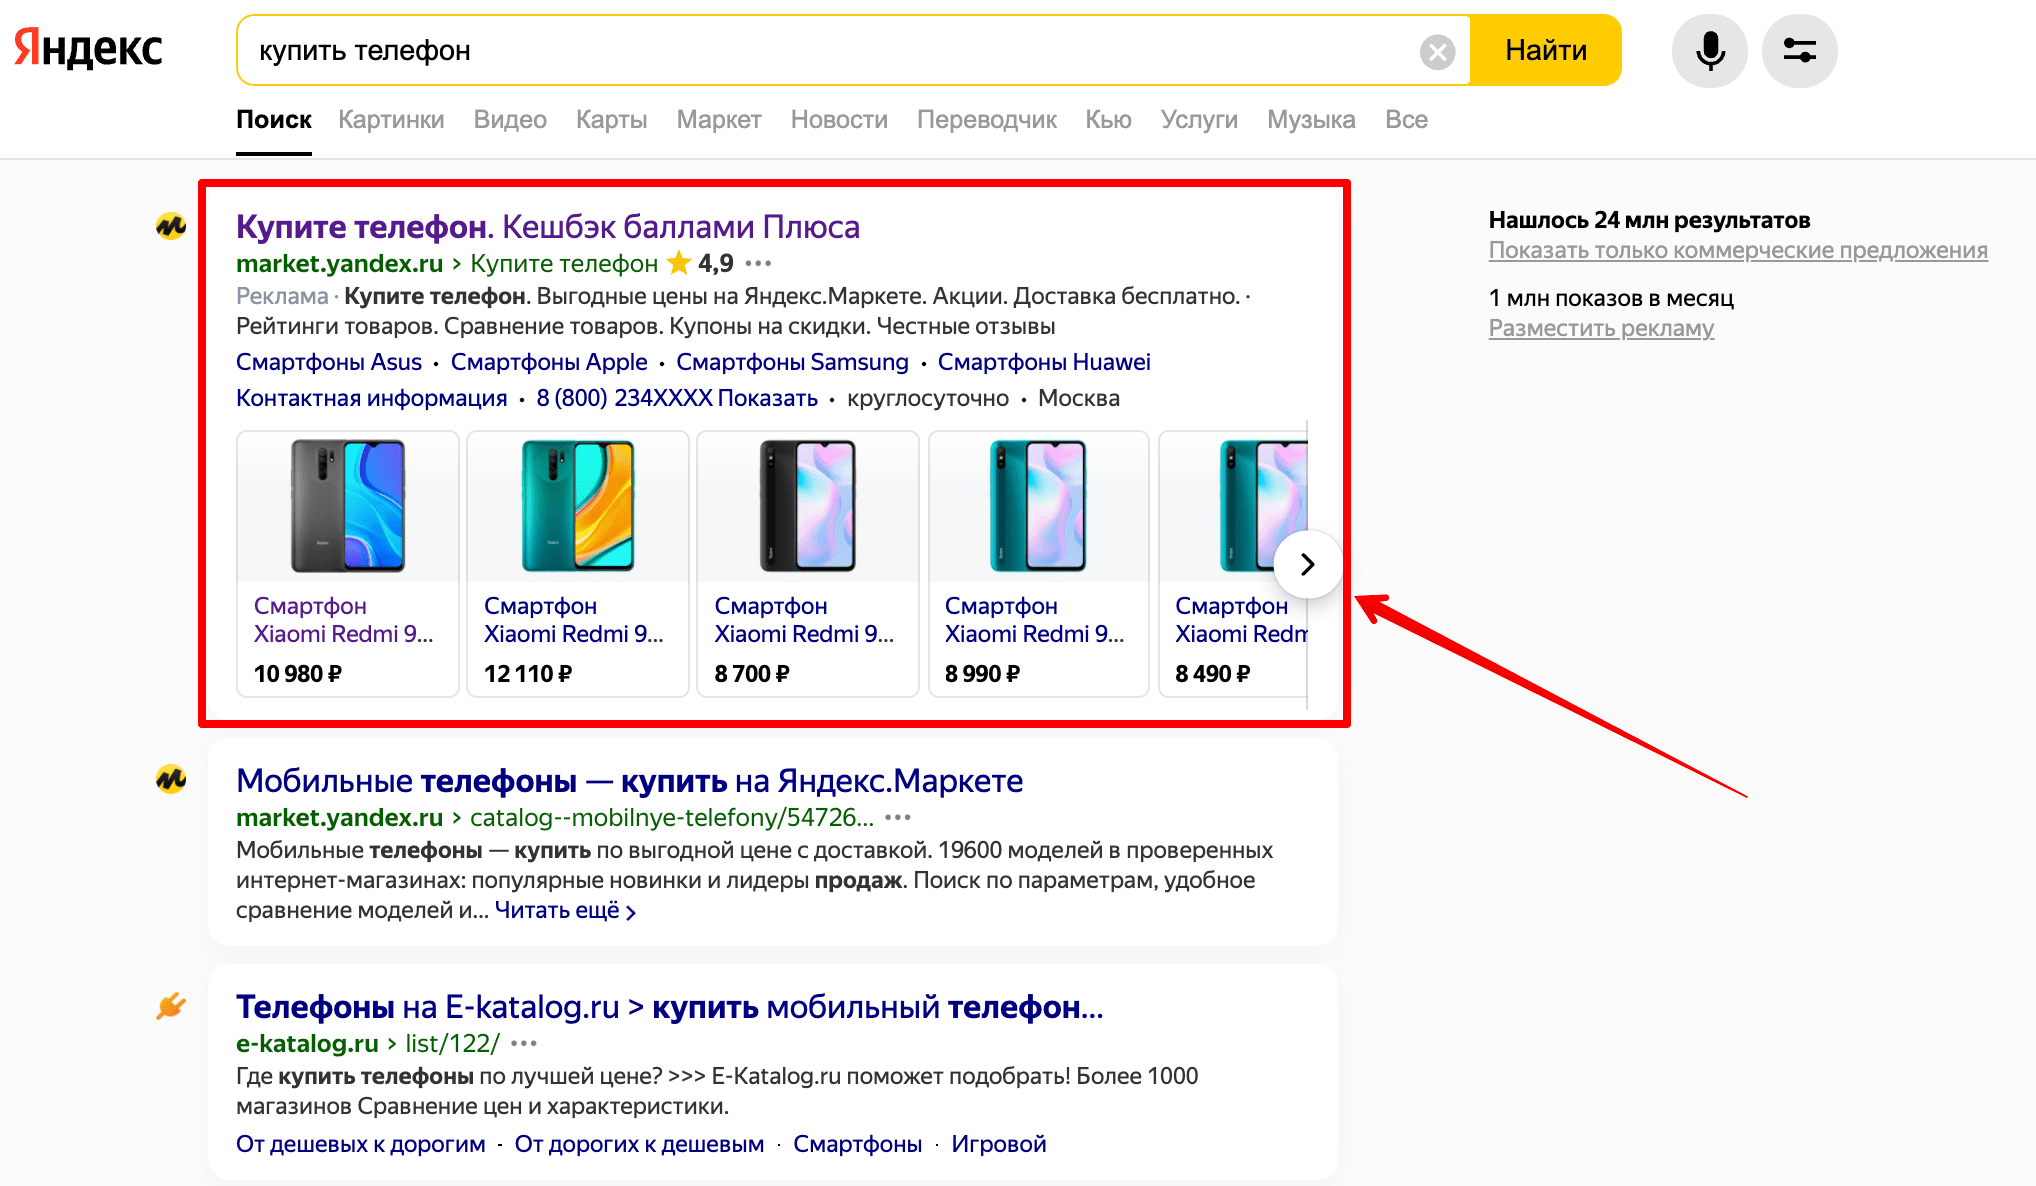Open search settings via the sliders icon
Image resolution: width=2036 pixels, height=1186 pixels.
[1799, 50]
